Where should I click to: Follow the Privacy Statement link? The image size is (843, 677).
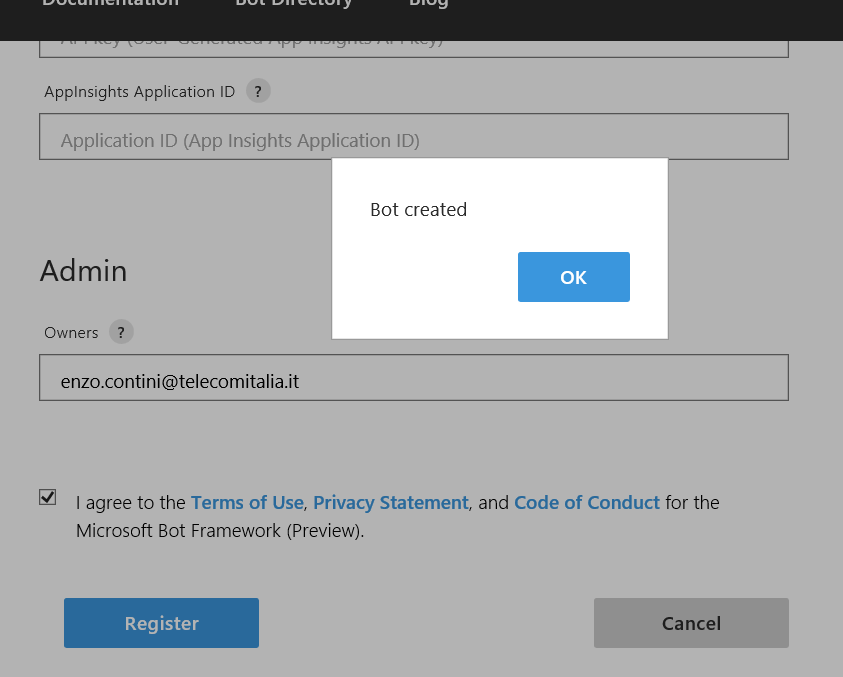click(x=390, y=502)
